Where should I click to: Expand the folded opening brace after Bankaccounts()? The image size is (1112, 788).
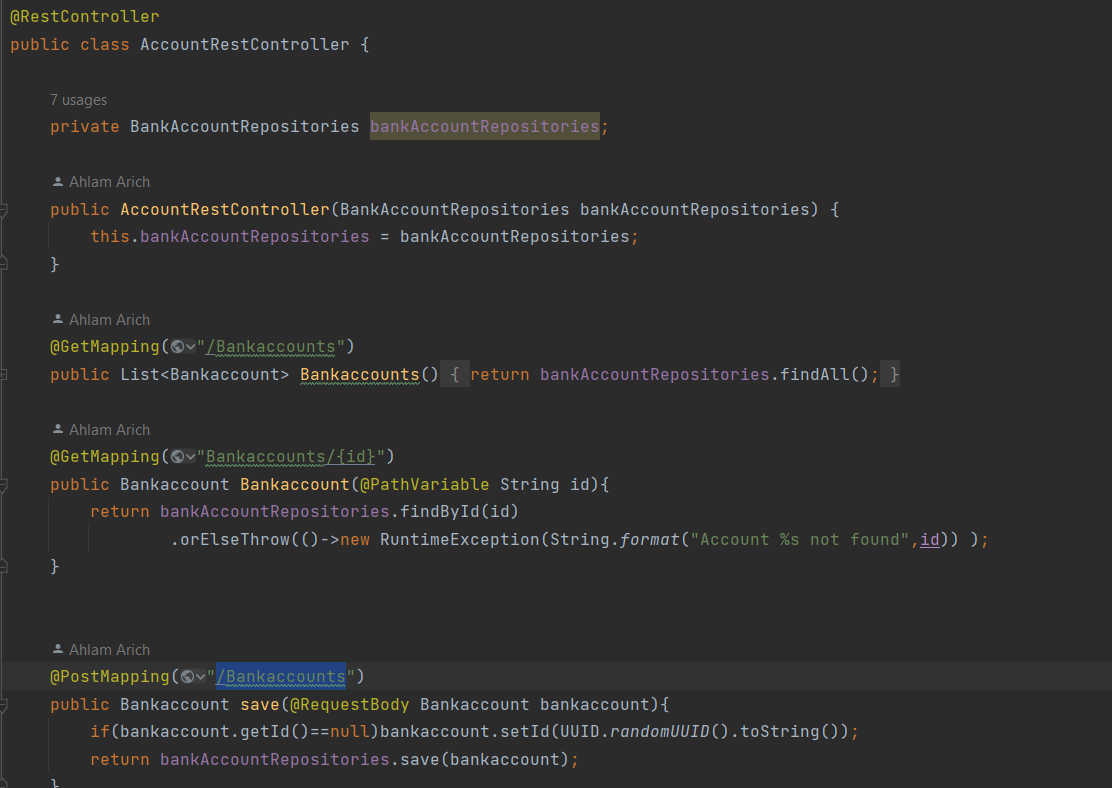click(455, 374)
